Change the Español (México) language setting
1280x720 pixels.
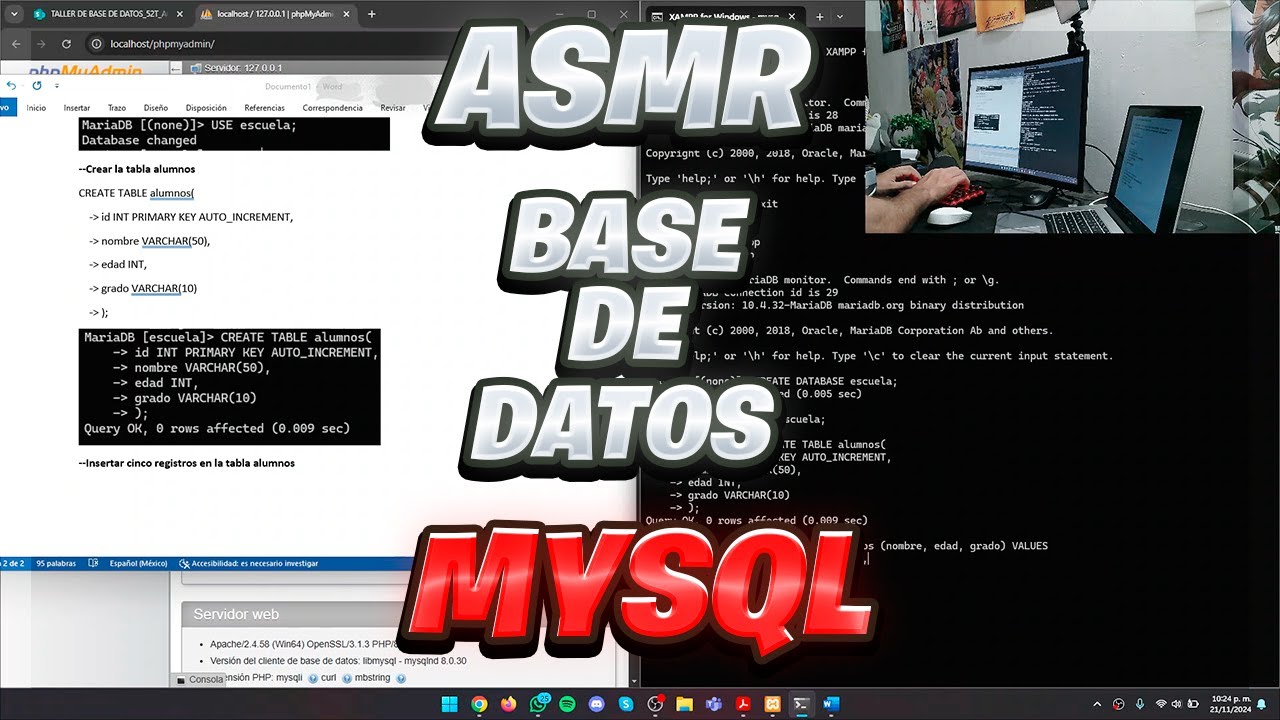138,563
